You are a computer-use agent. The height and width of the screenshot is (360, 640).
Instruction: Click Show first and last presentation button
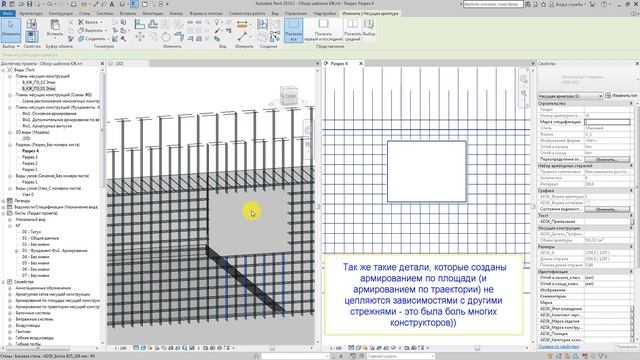tap(323, 30)
